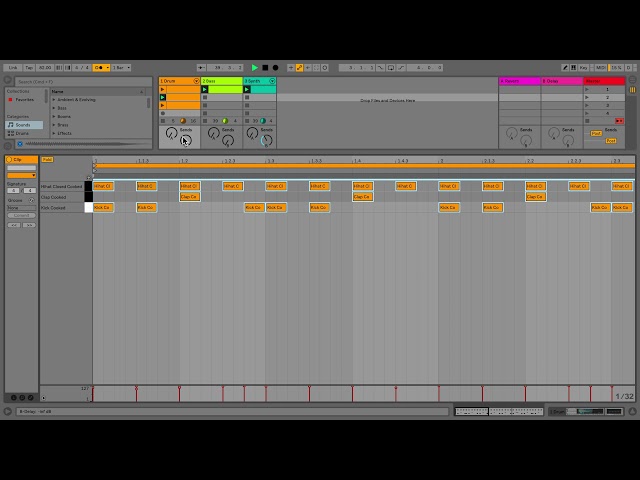Toggle the Follow playback icon

pyautogui.click(x=201, y=67)
